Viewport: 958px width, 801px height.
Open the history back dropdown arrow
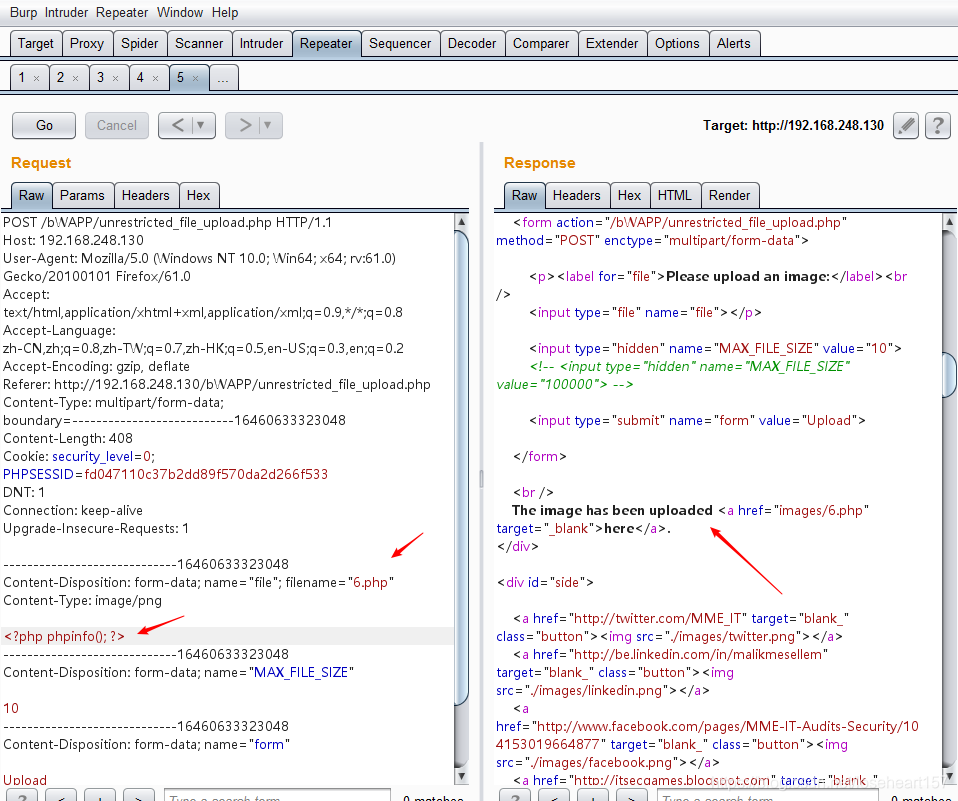pyautogui.click(x=200, y=125)
